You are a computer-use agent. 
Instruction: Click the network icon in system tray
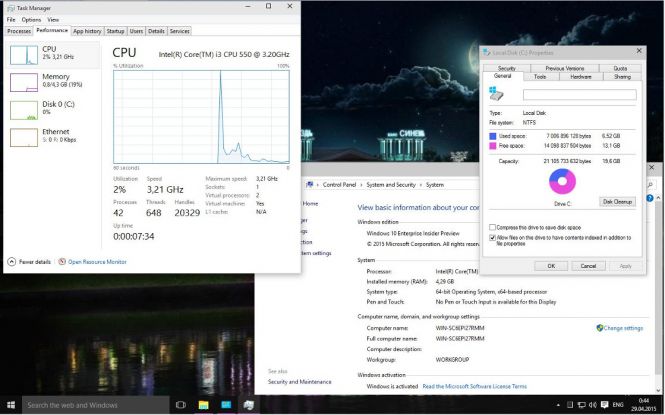coord(582,405)
